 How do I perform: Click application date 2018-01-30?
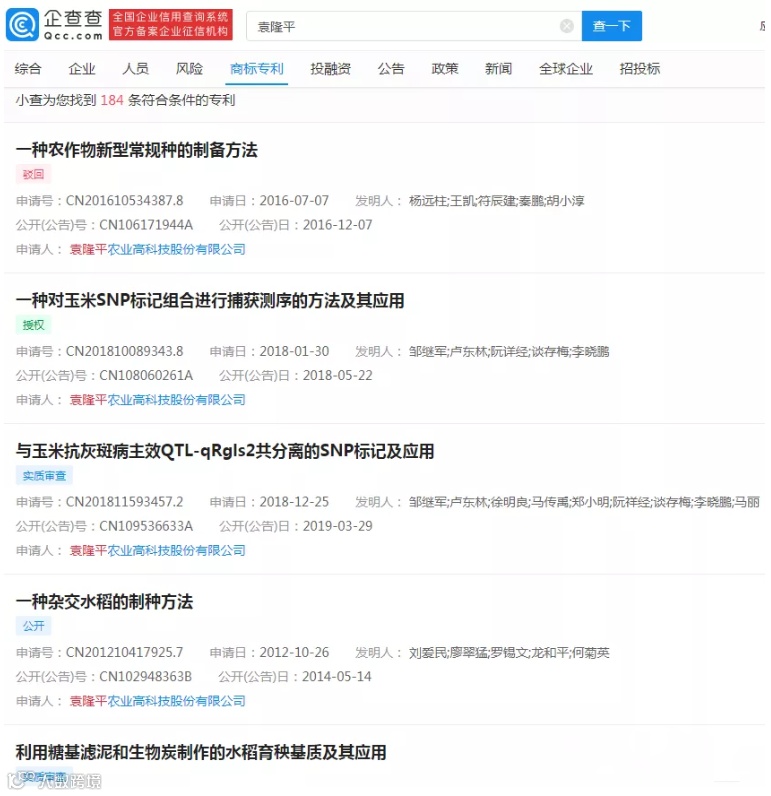click(294, 351)
